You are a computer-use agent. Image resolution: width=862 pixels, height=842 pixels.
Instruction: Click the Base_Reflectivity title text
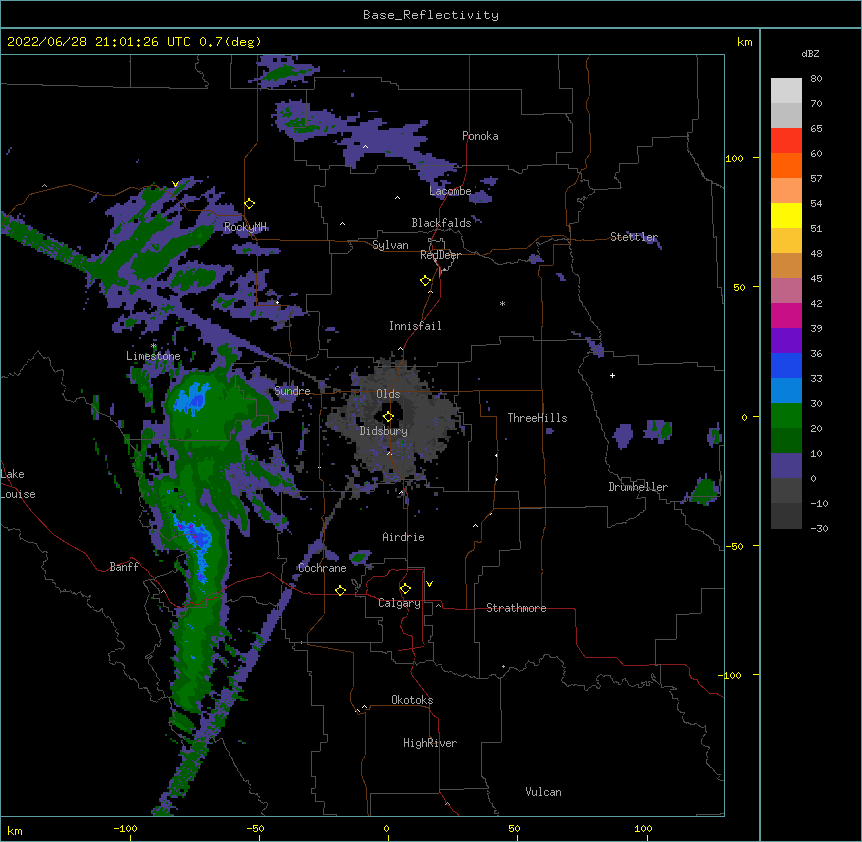click(431, 15)
